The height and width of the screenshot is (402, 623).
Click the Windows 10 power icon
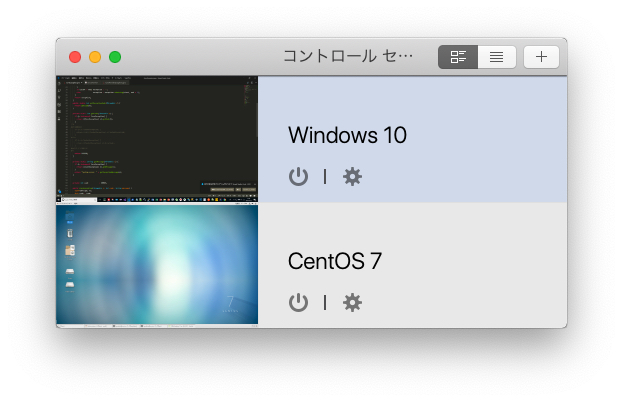298,177
